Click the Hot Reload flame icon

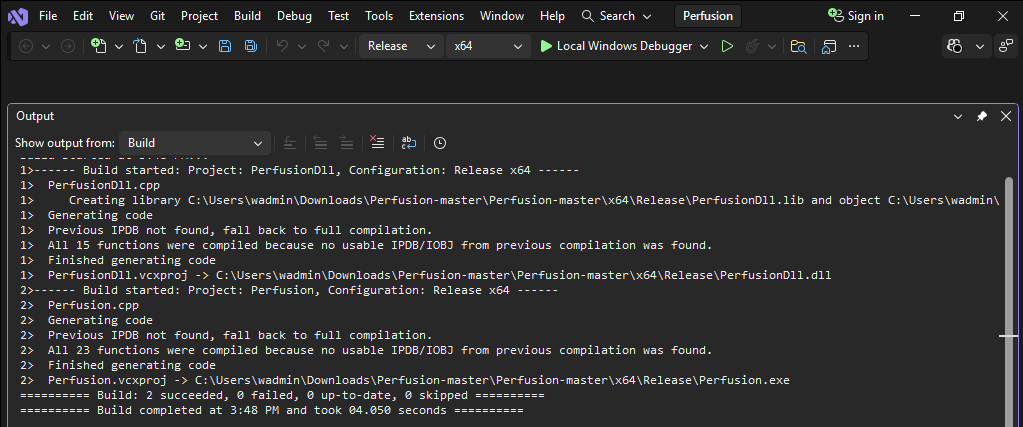click(752, 46)
